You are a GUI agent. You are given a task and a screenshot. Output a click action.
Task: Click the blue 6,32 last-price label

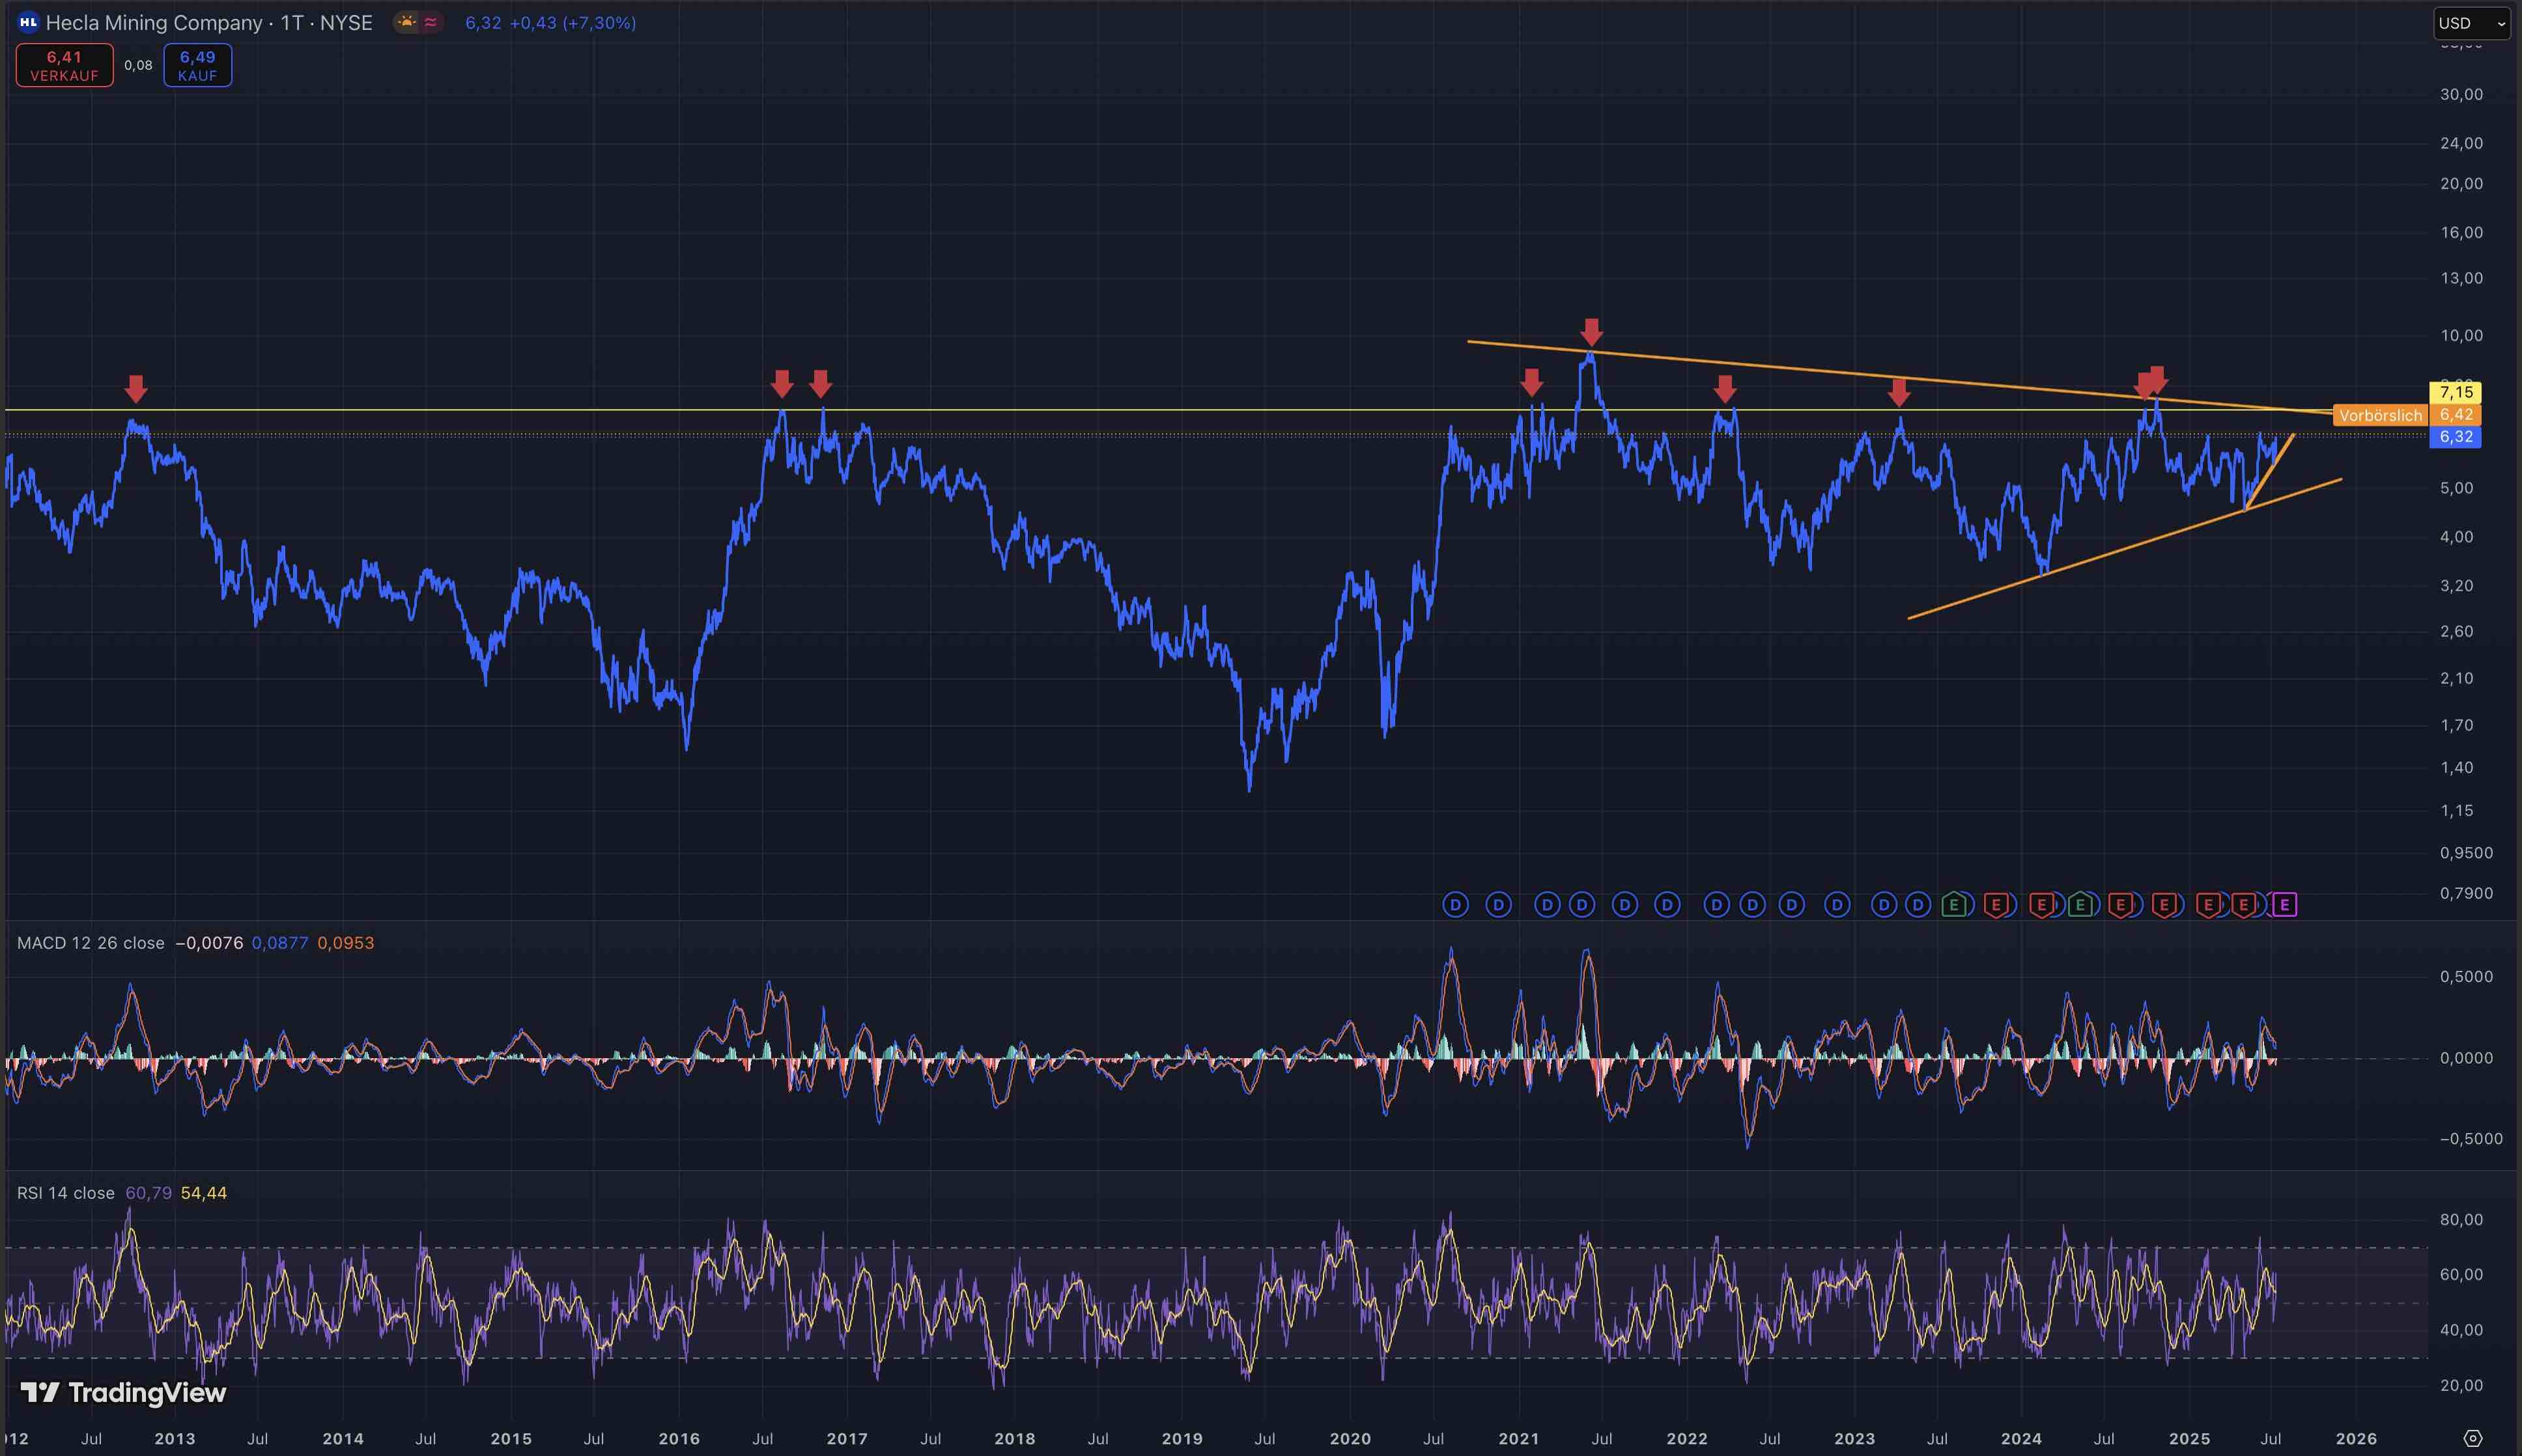[x=2455, y=437]
